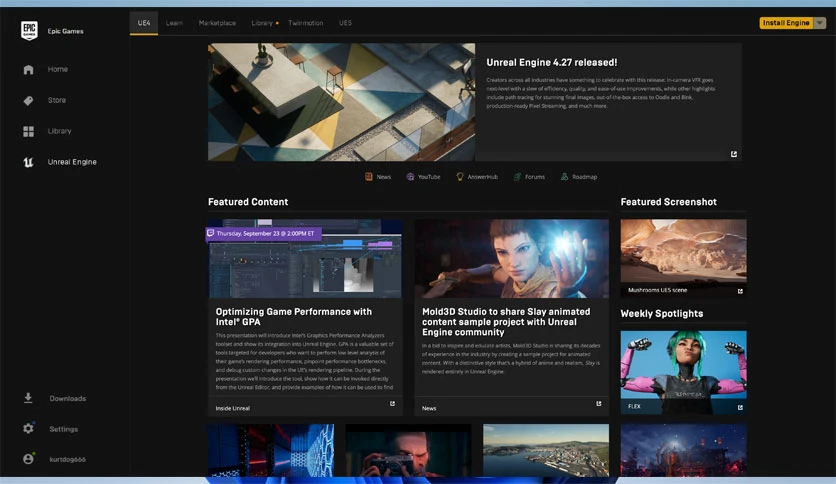Viewport: 836px width, 484px height.
Task: Click the AnswerHub lightbulb icon
Action: pos(460,176)
